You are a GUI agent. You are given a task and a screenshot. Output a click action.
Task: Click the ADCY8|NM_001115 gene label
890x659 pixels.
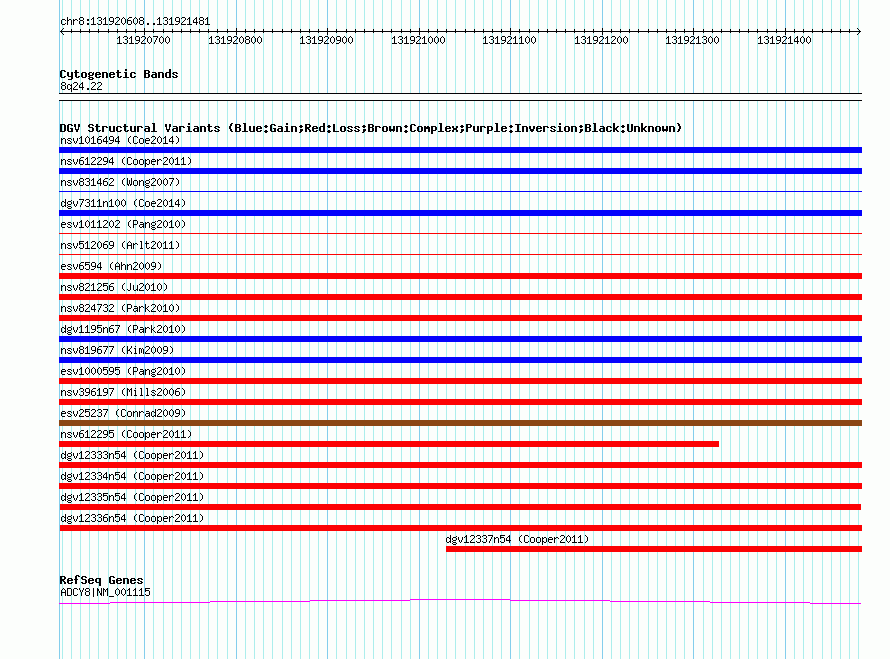coord(106,592)
